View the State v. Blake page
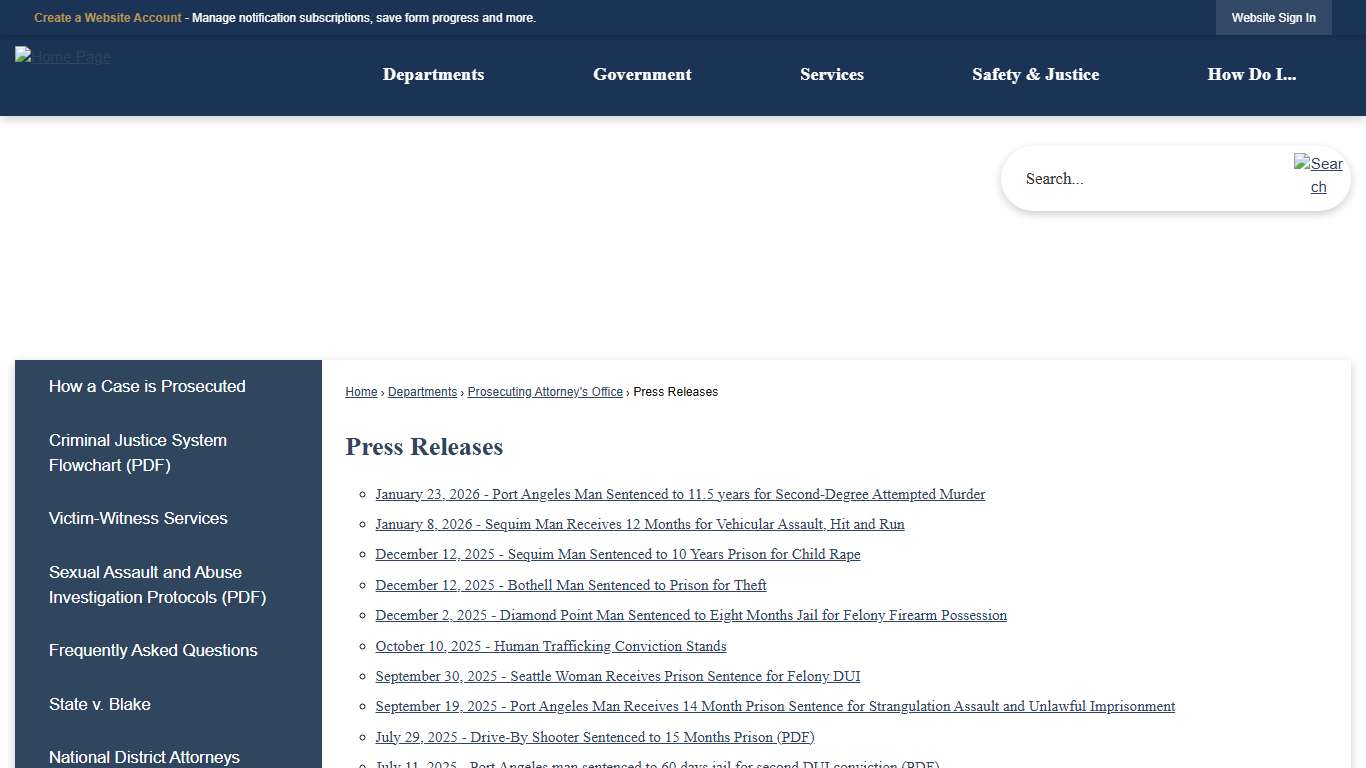The width and height of the screenshot is (1366, 768). 99,704
